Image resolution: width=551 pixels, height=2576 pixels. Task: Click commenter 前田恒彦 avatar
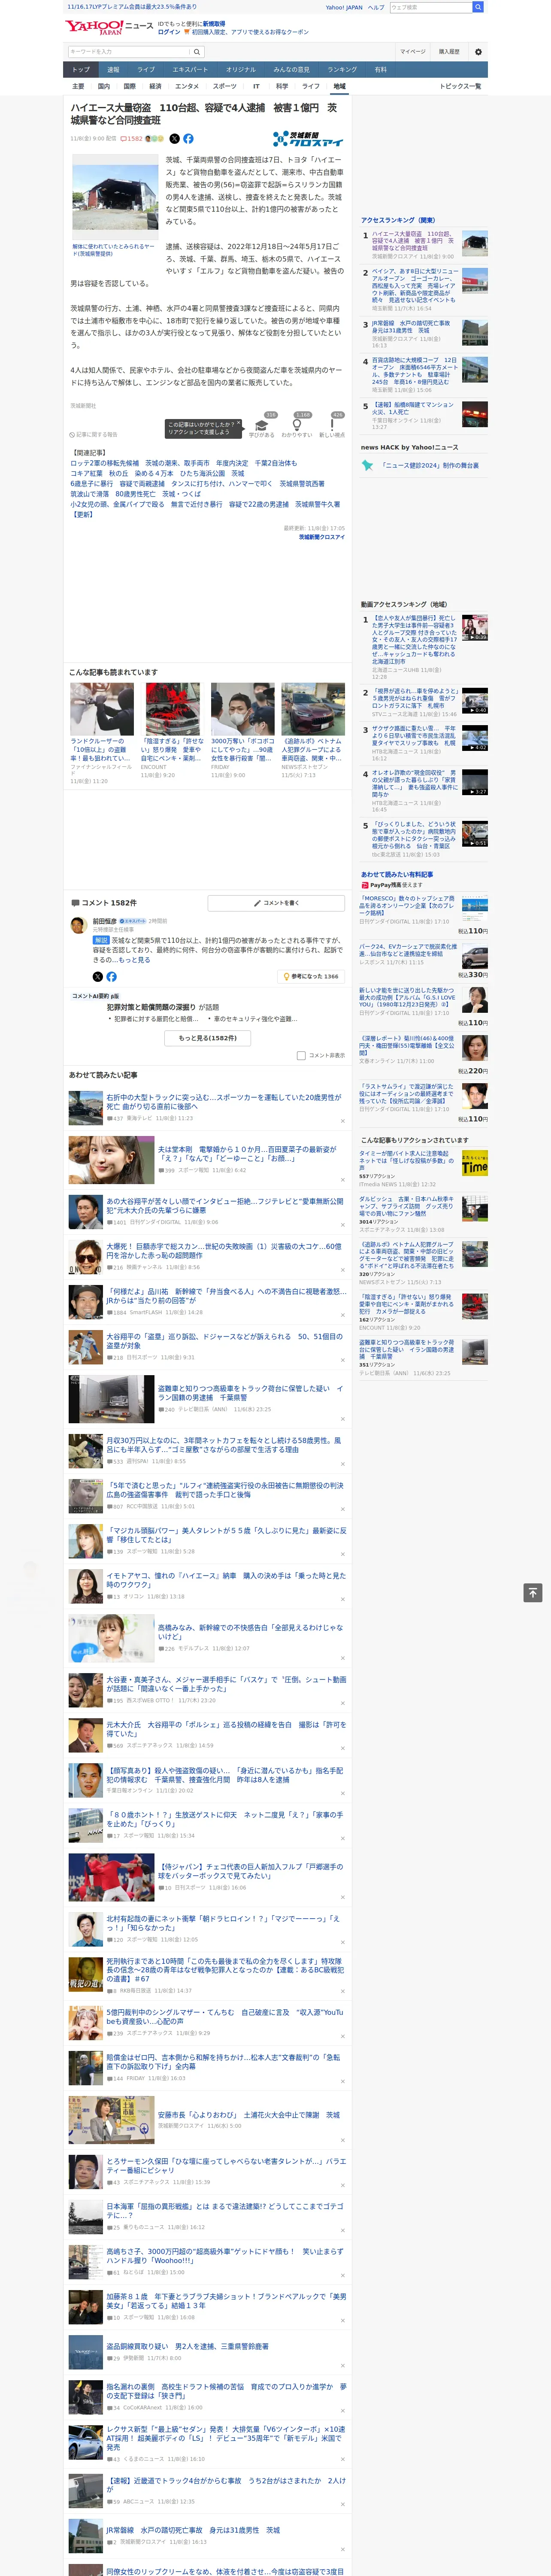click(78, 925)
